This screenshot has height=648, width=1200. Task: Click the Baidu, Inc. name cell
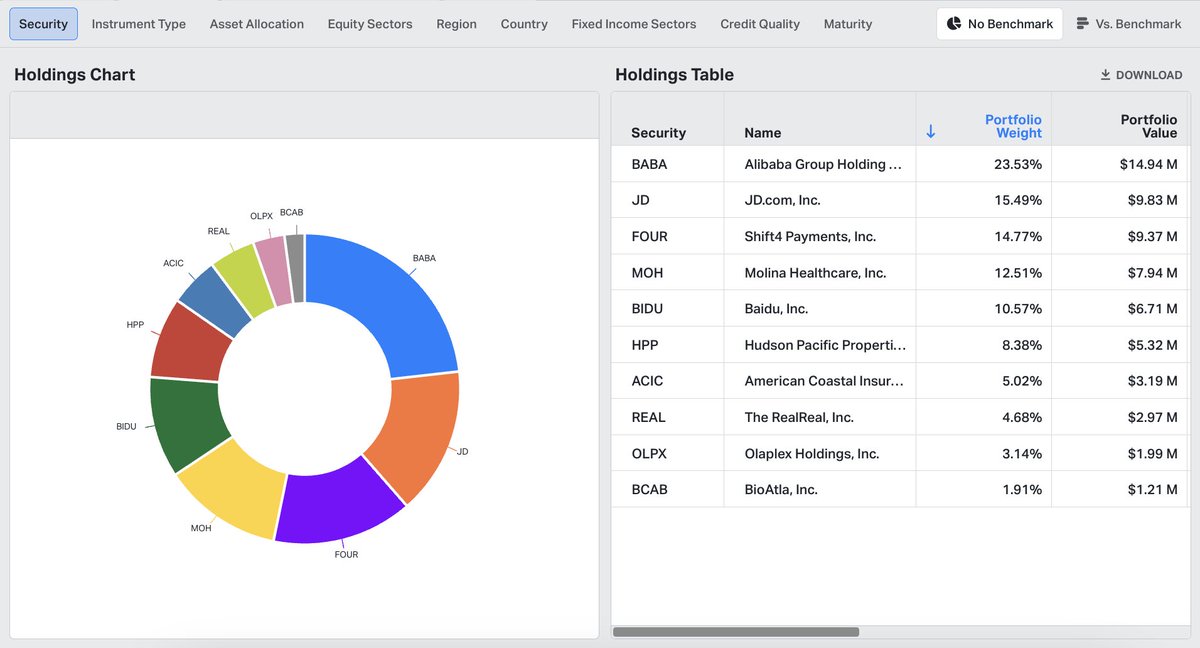pyautogui.click(x=819, y=308)
